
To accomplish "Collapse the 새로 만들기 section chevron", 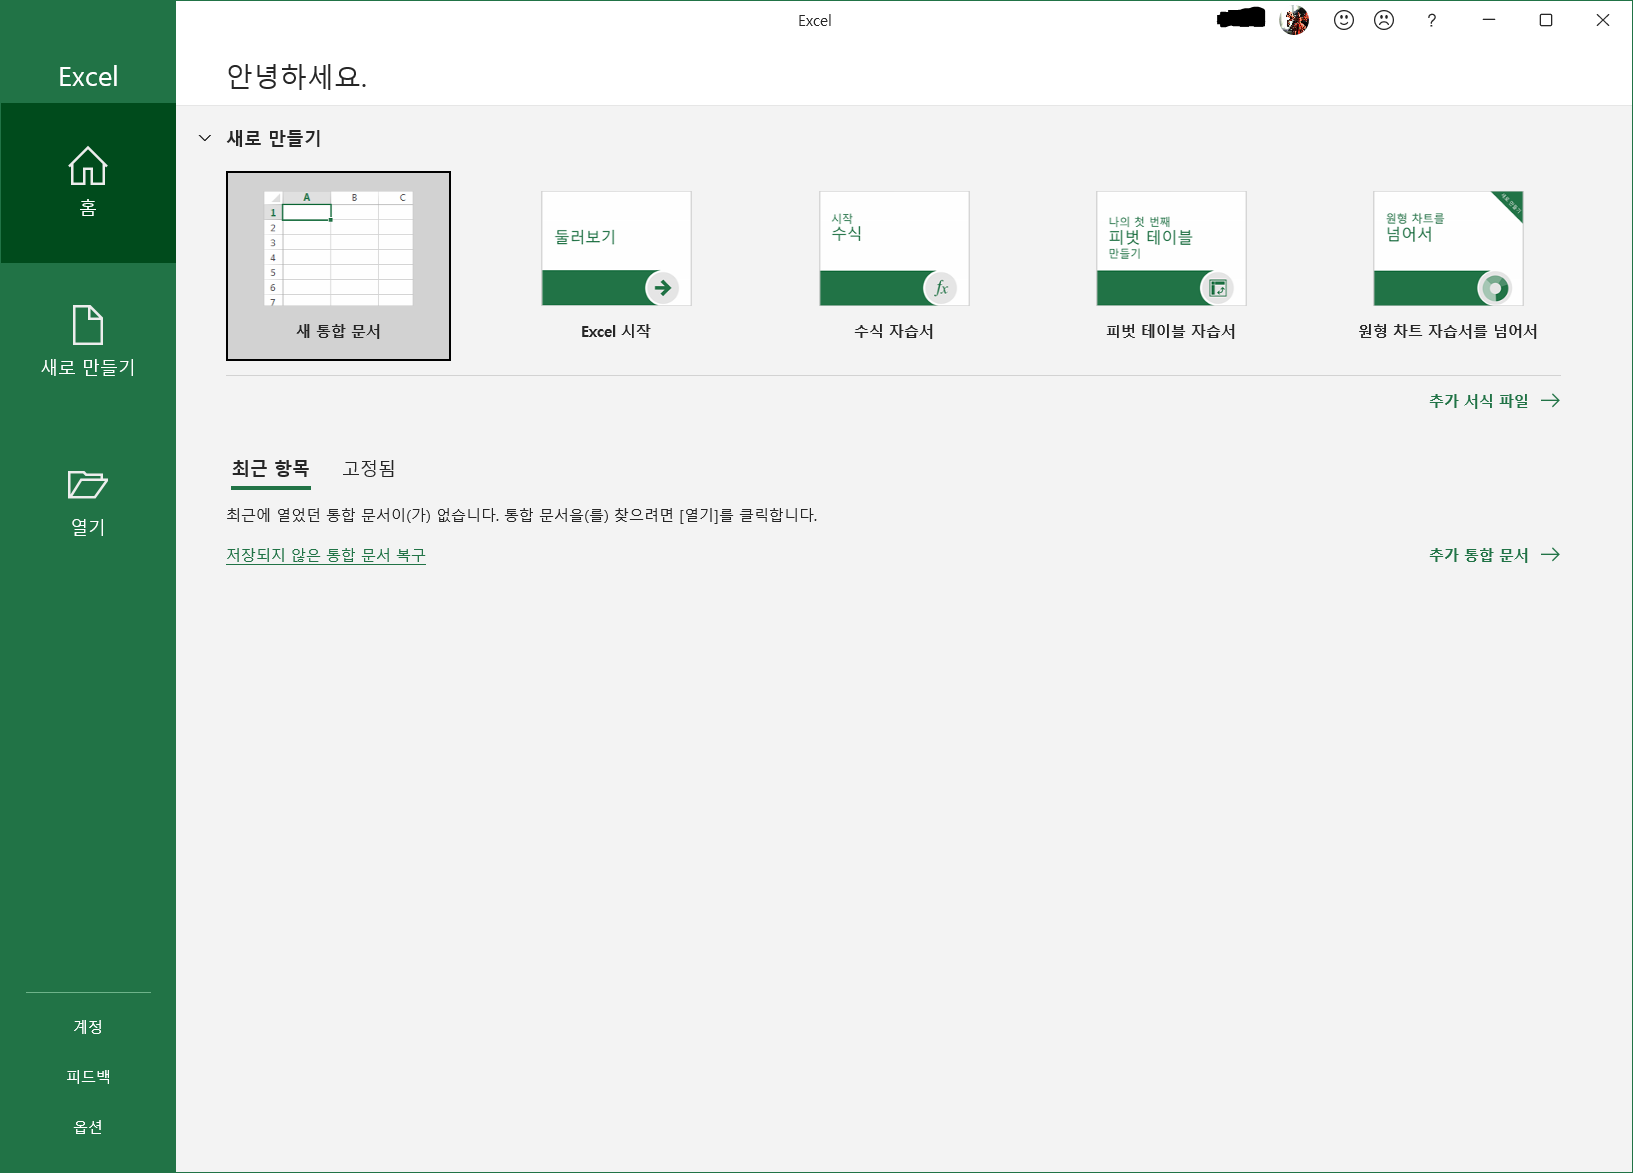I will [205, 138].
